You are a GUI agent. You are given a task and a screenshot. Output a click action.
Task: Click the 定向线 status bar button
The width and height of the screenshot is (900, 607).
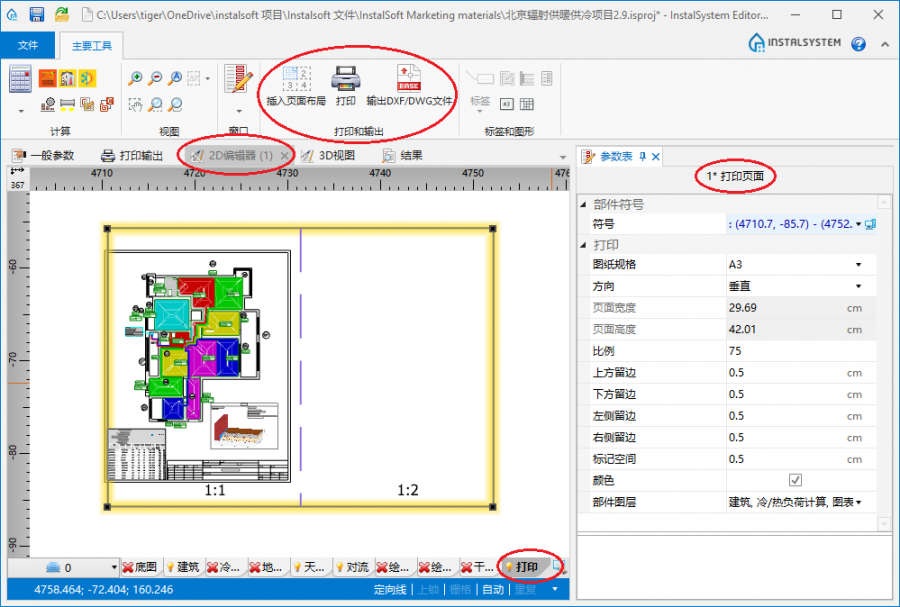[x=391, y=590]
